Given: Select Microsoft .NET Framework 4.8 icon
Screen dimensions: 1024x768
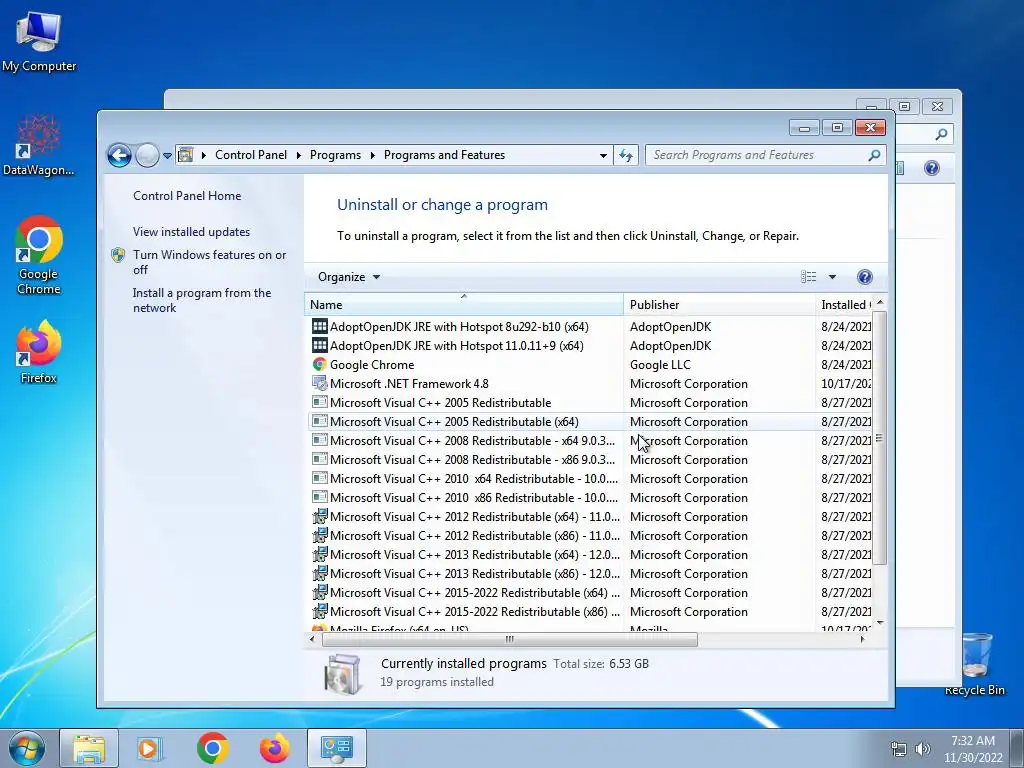Looking at the screenshot, I should [x=319, y=383].
